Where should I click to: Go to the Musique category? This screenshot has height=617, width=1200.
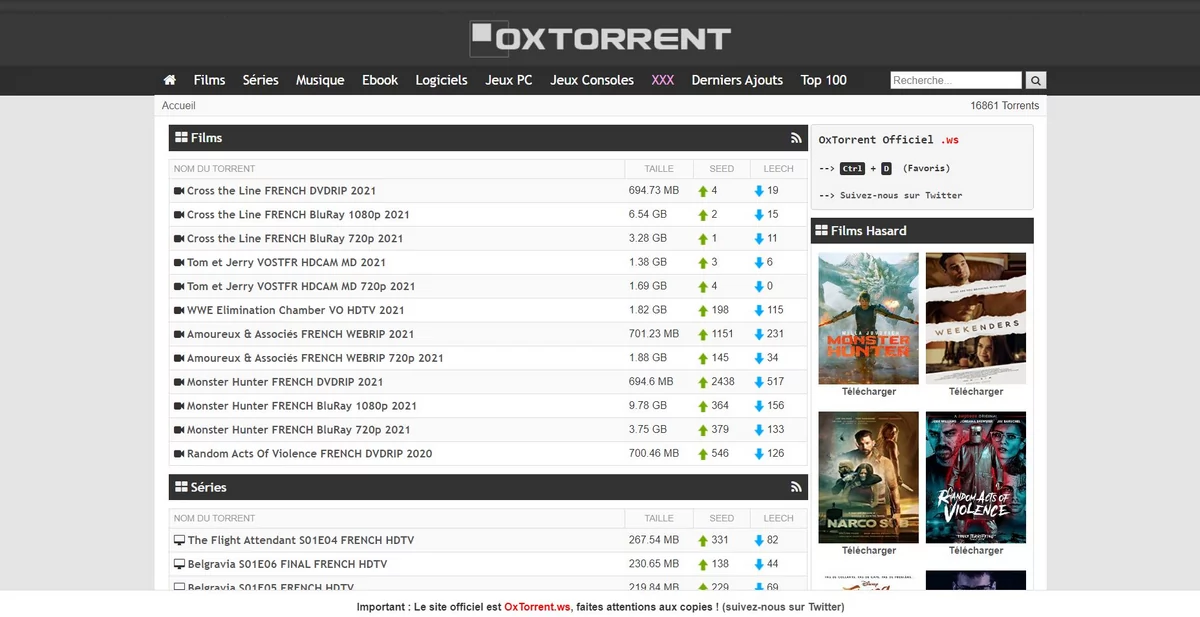tap(320, 80)
